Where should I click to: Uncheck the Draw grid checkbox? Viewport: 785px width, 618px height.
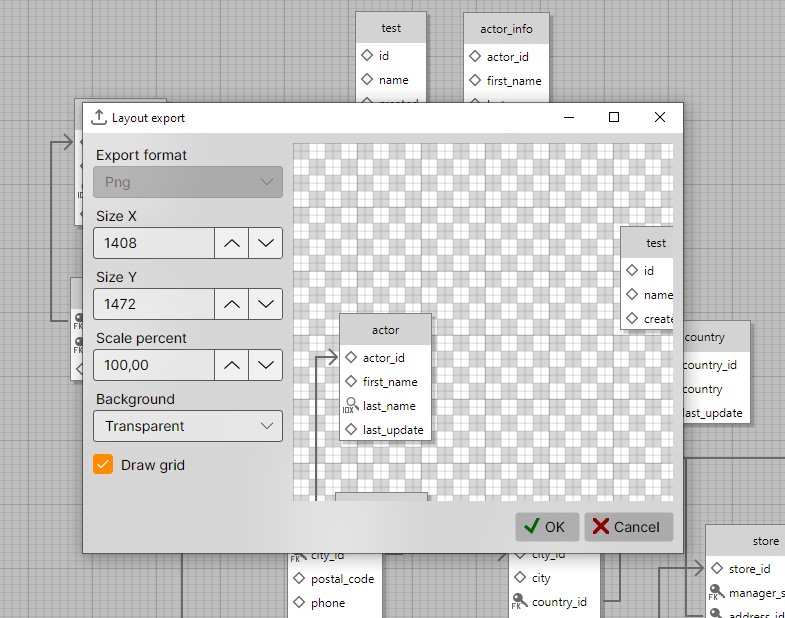[103, 465]
